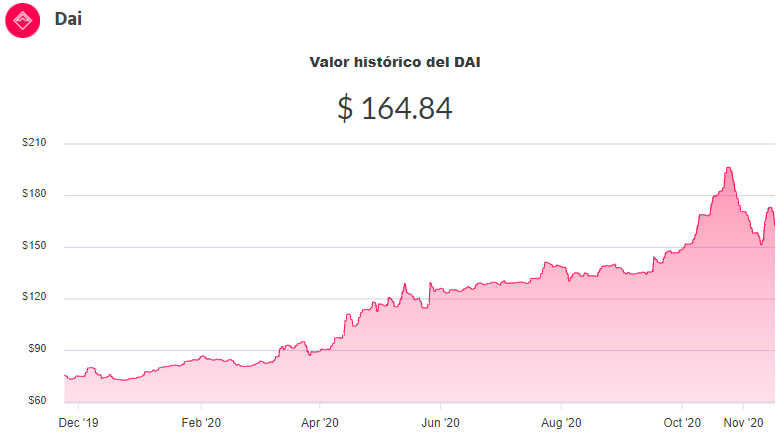Click the highest peak of the price line
The width and height of the screenshot is (781, 437).
pos(729,168)
